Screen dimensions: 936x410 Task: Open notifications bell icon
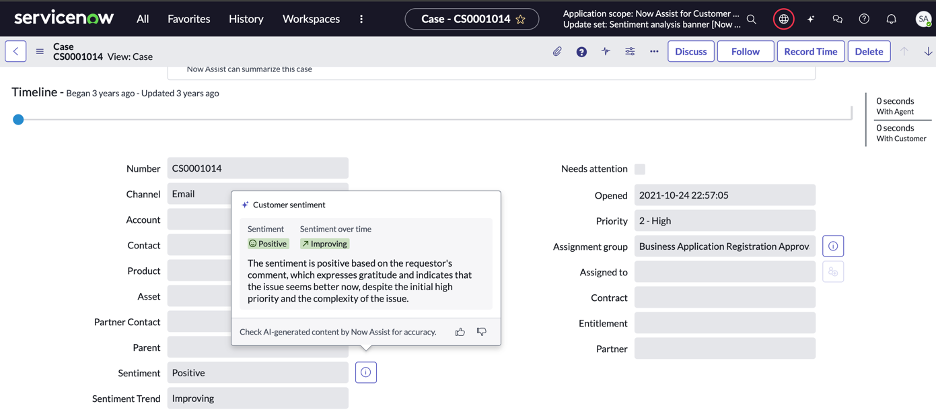pos(891,19)
